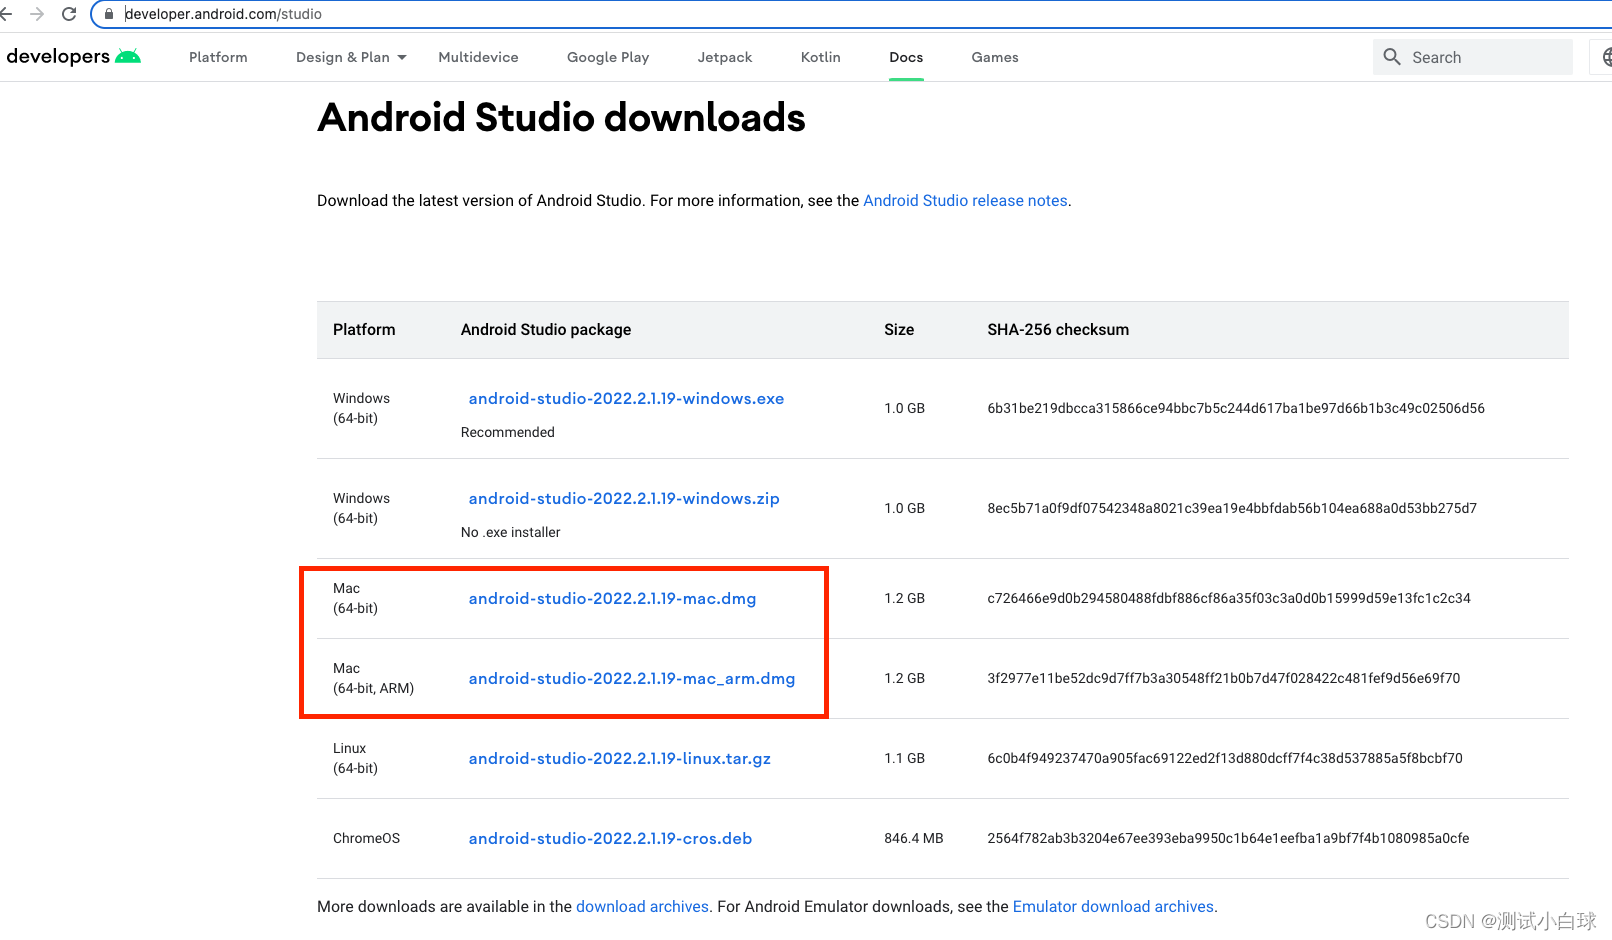
Task: Download android-studio-2022.2.1.19-windows.exe
Action: [626, 398]
